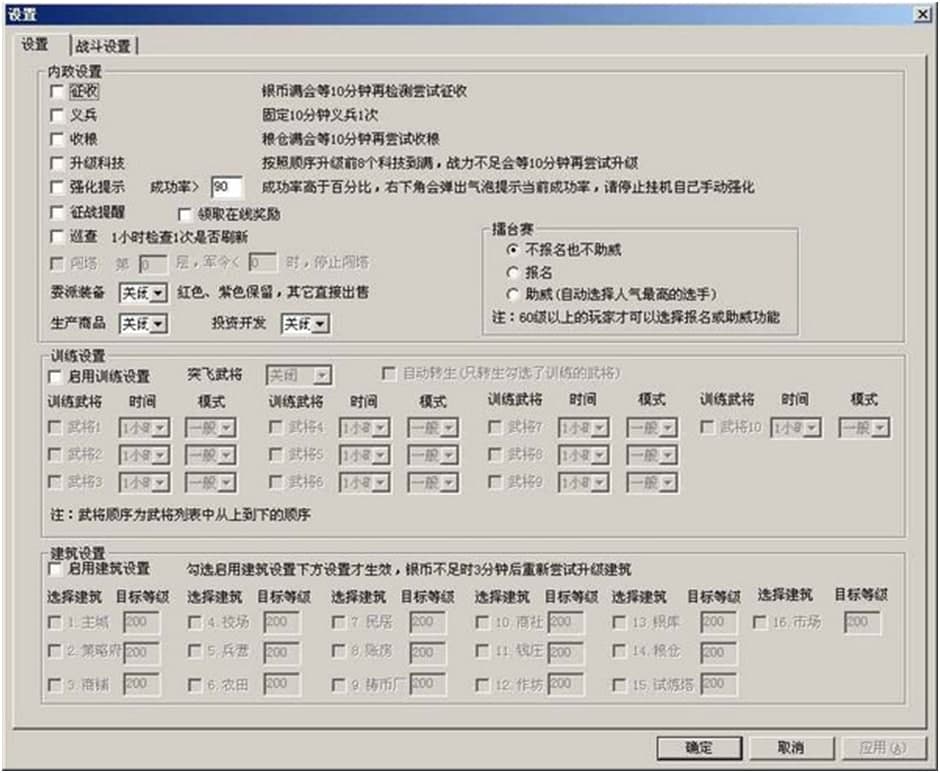This screenshot has height=773, width=940.
Task: Check building 1. 主城
Action: (55, 622)
